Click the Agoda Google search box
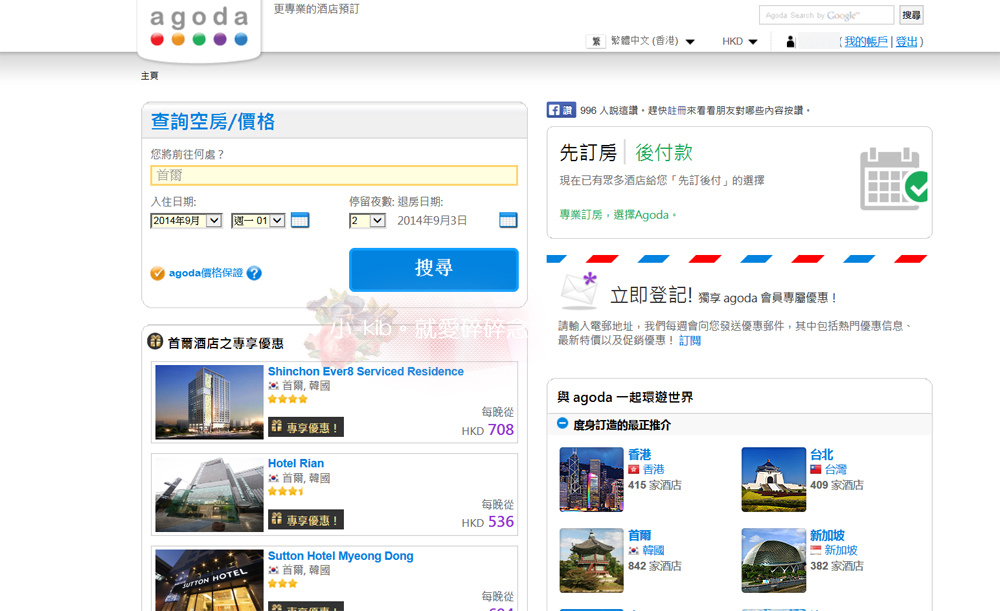 click(827, 15)
